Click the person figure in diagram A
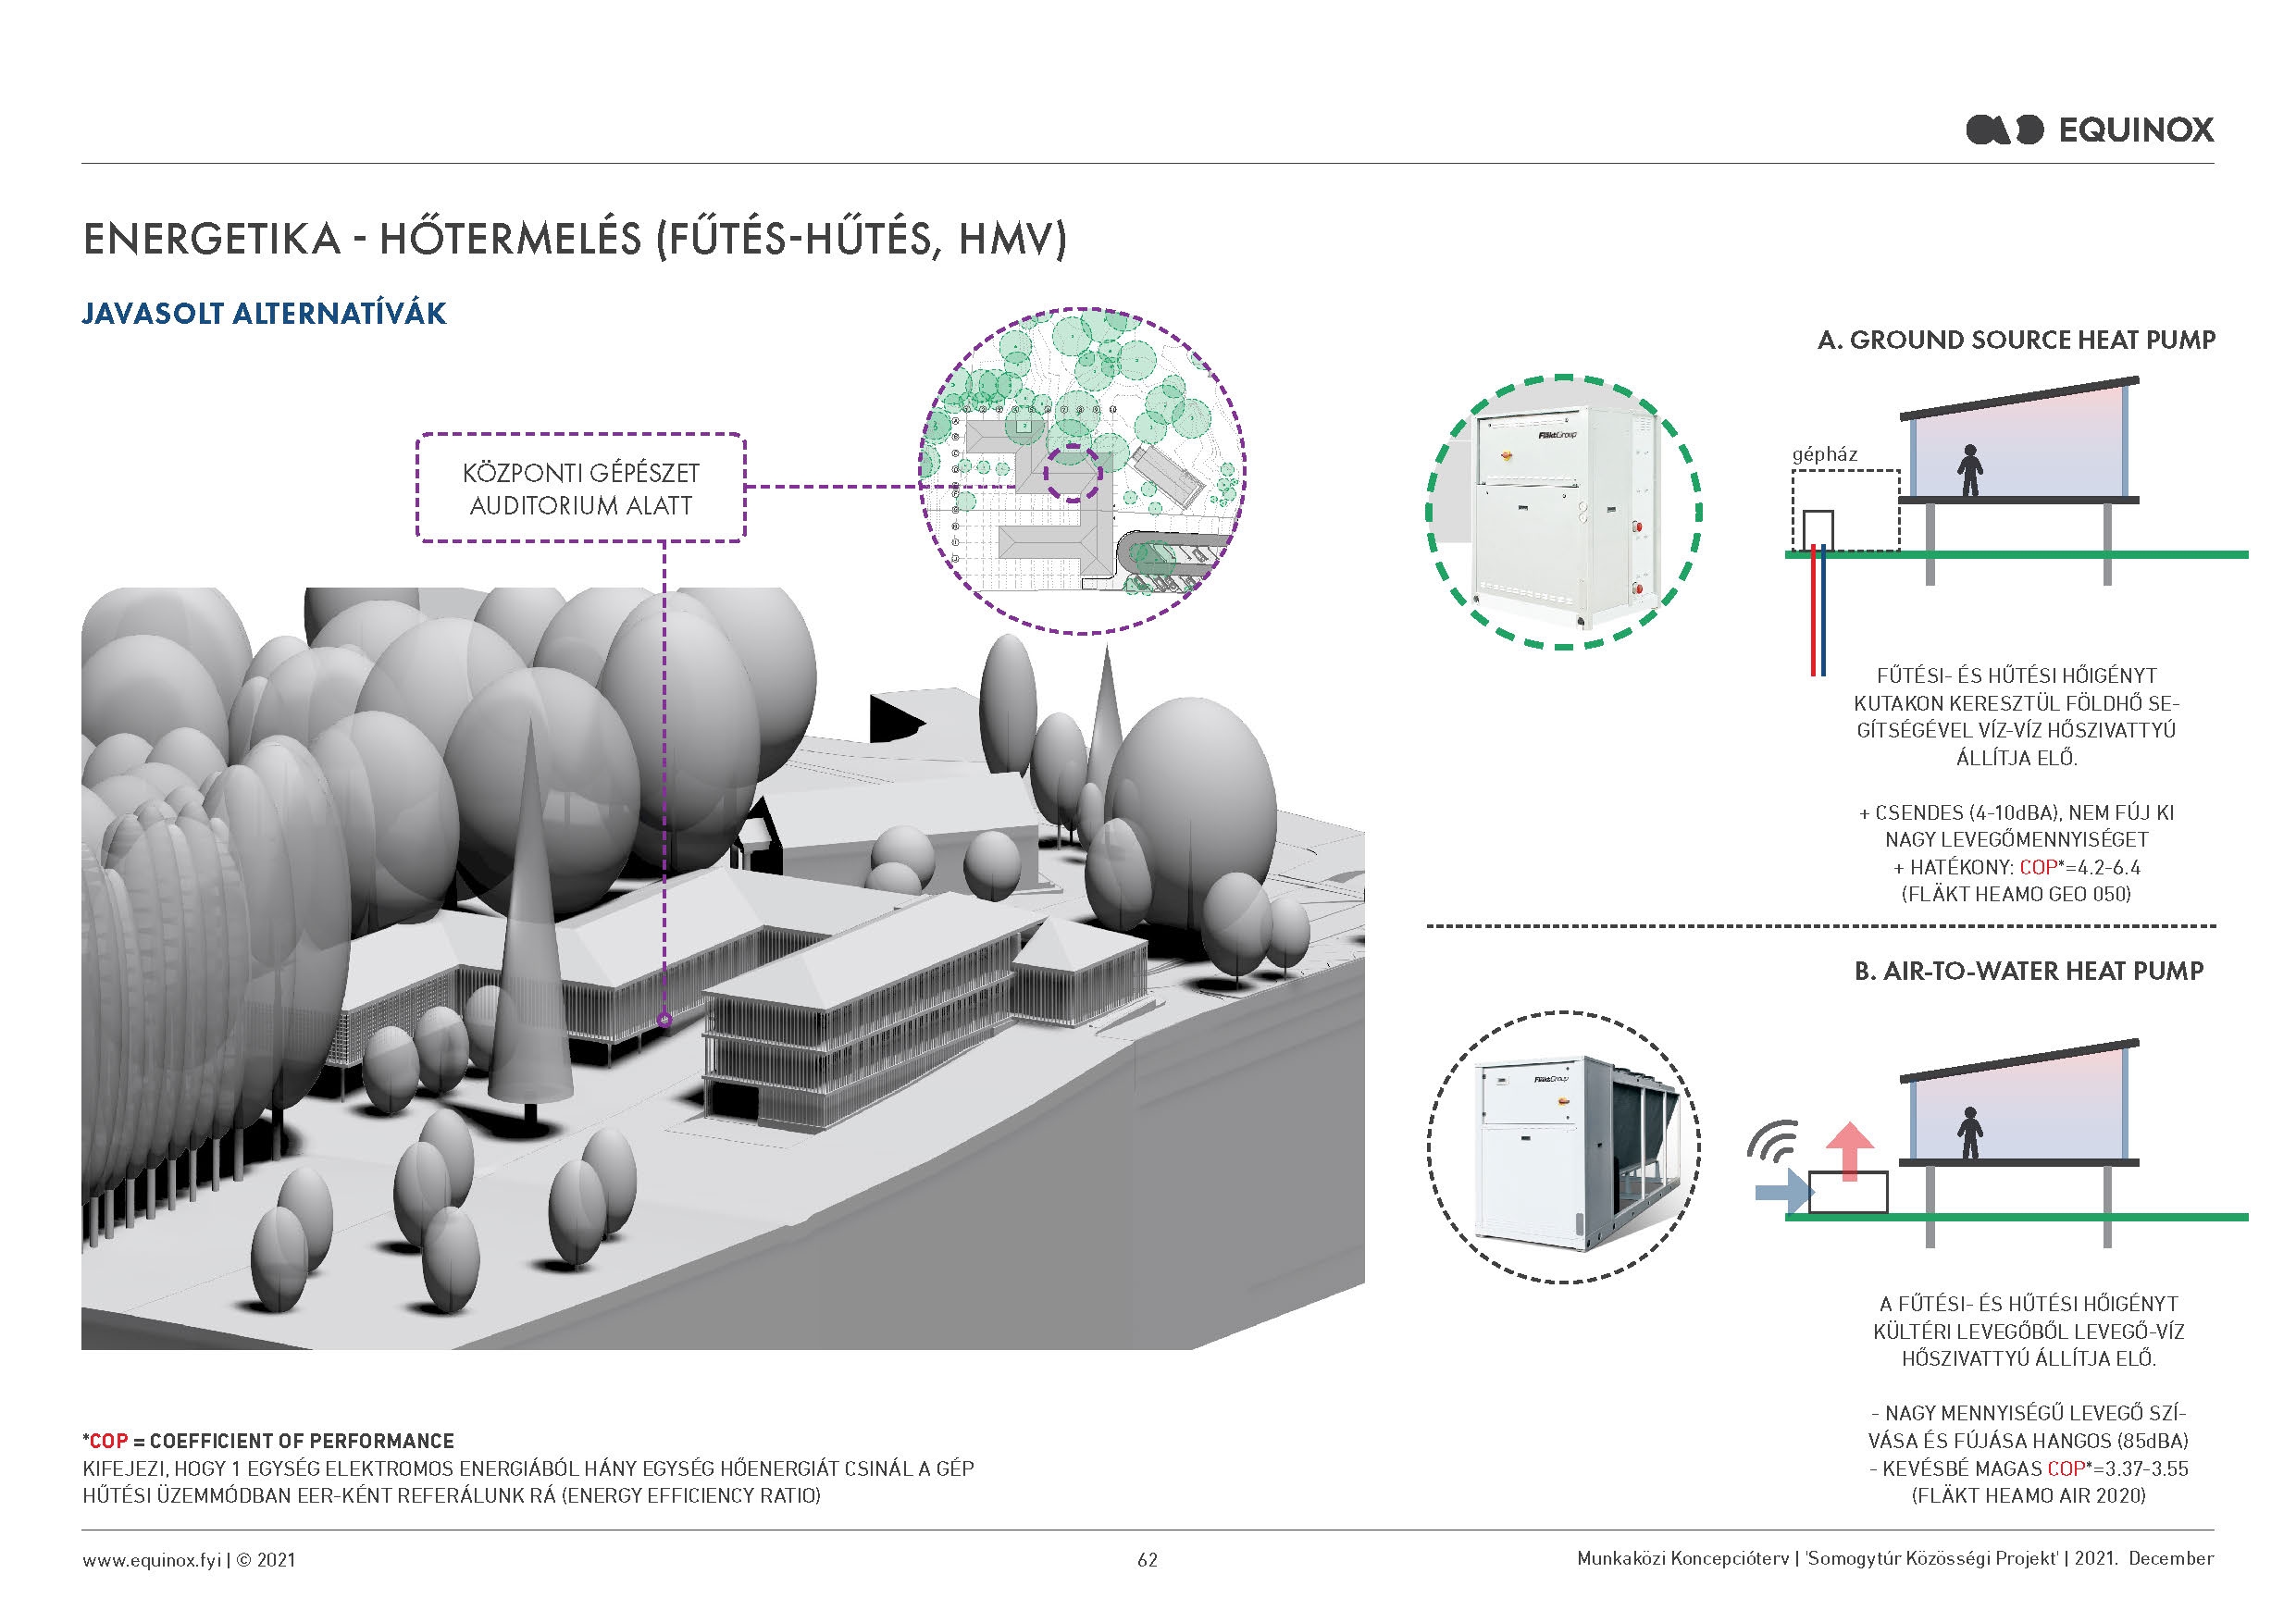This screenshot has height=1623, width=2296. coord(1970,470)
